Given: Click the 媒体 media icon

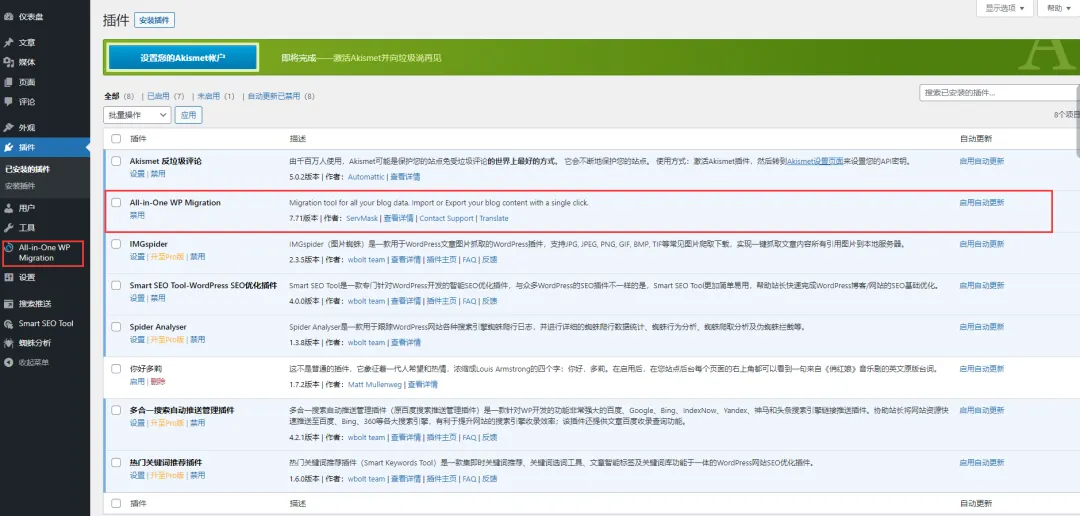Looking at the screenshot, I should pyautogui.click(x=8, y=62).
